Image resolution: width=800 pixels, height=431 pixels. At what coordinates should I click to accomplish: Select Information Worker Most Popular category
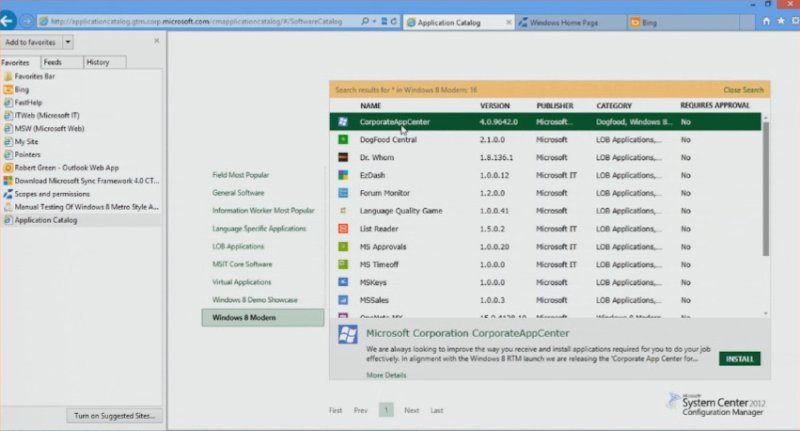pyautogui.click(x=263, y=211)
